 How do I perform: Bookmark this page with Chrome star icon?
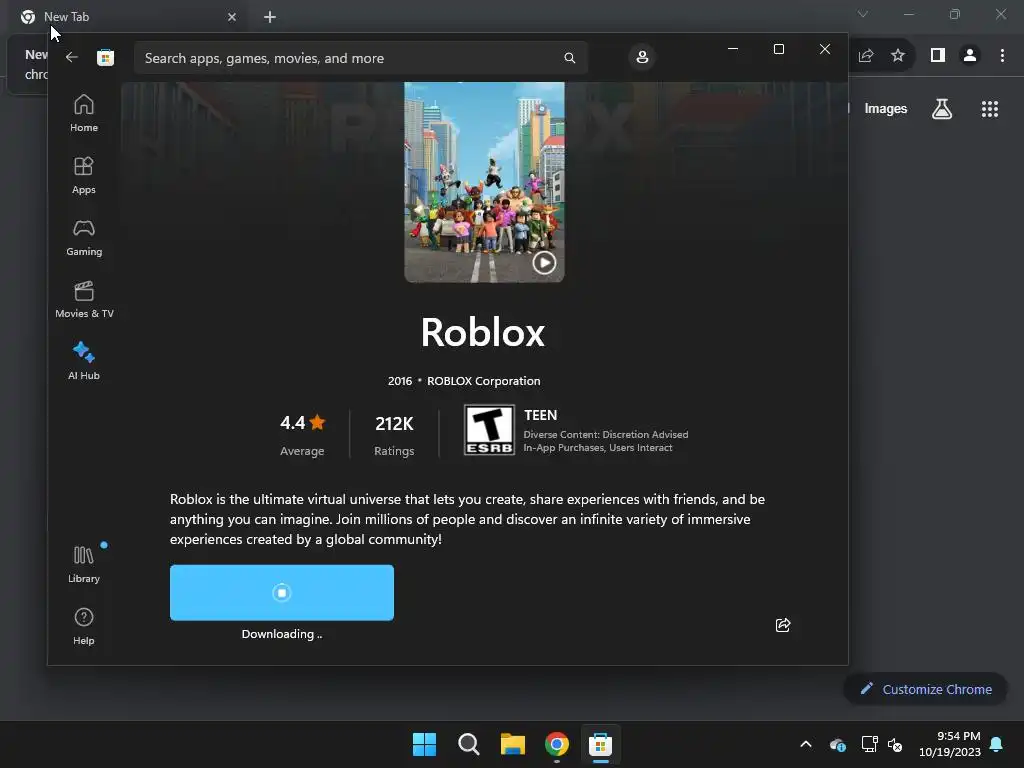coord(898,56)
